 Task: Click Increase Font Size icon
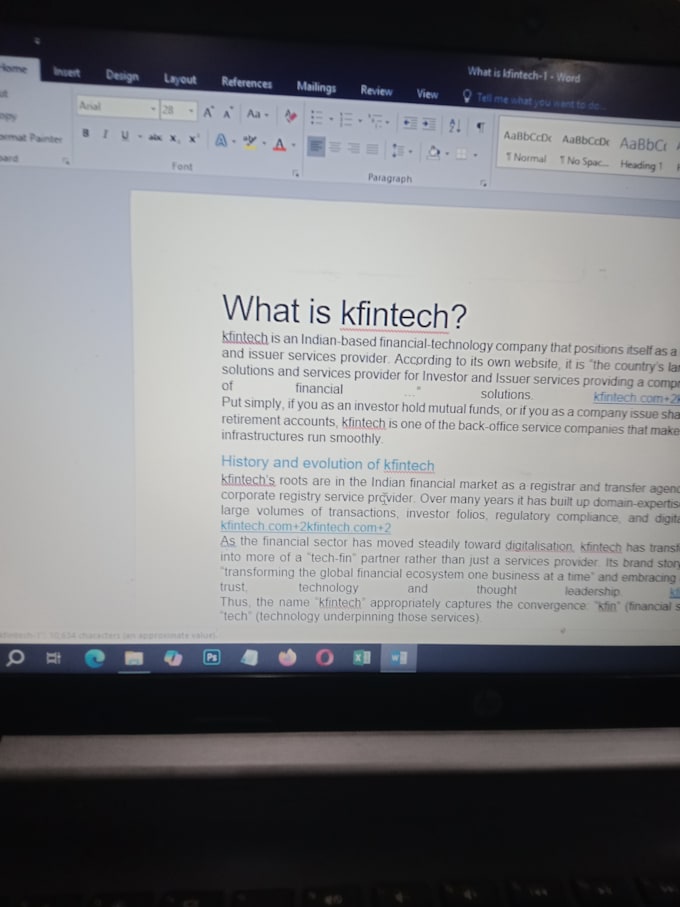[x=208, y=112]
